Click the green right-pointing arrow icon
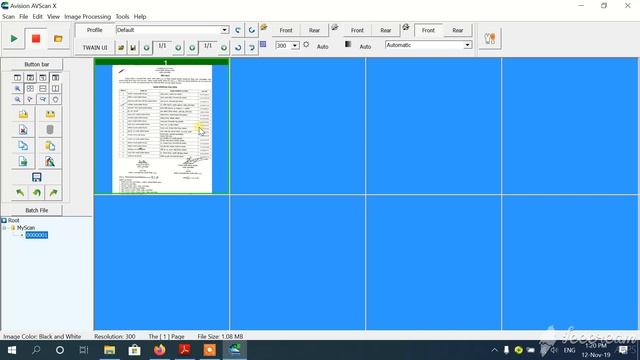The image size is (640, 360). pos(53,193)
